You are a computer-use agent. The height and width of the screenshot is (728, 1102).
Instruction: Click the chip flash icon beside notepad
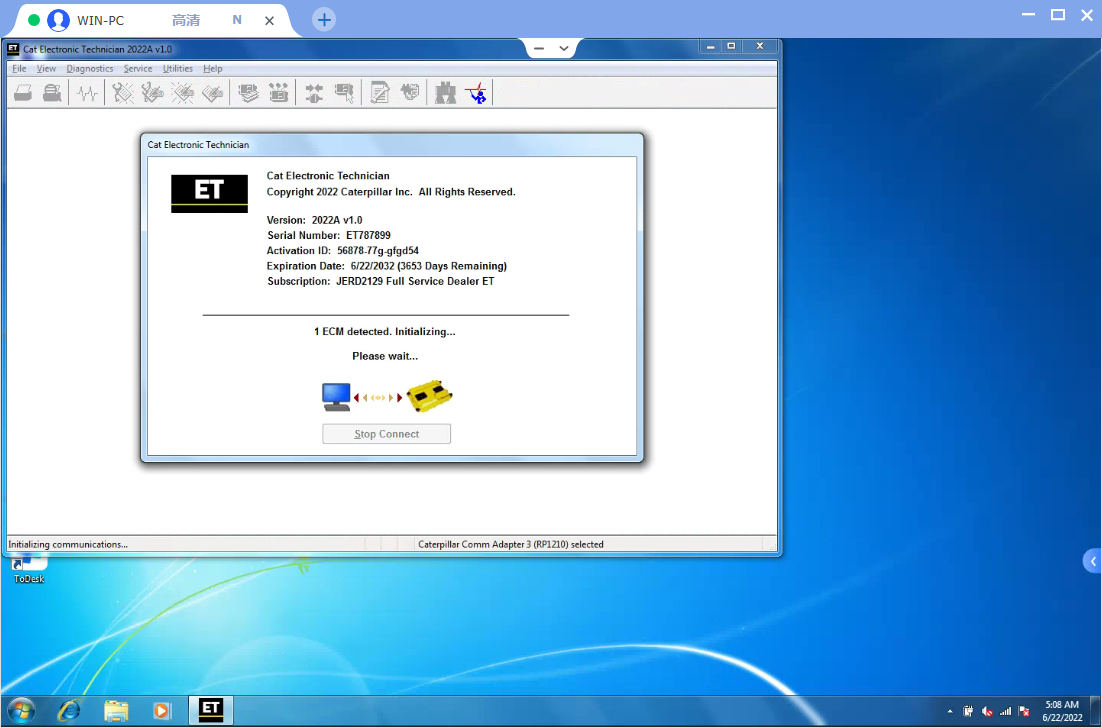click(410, 93)
